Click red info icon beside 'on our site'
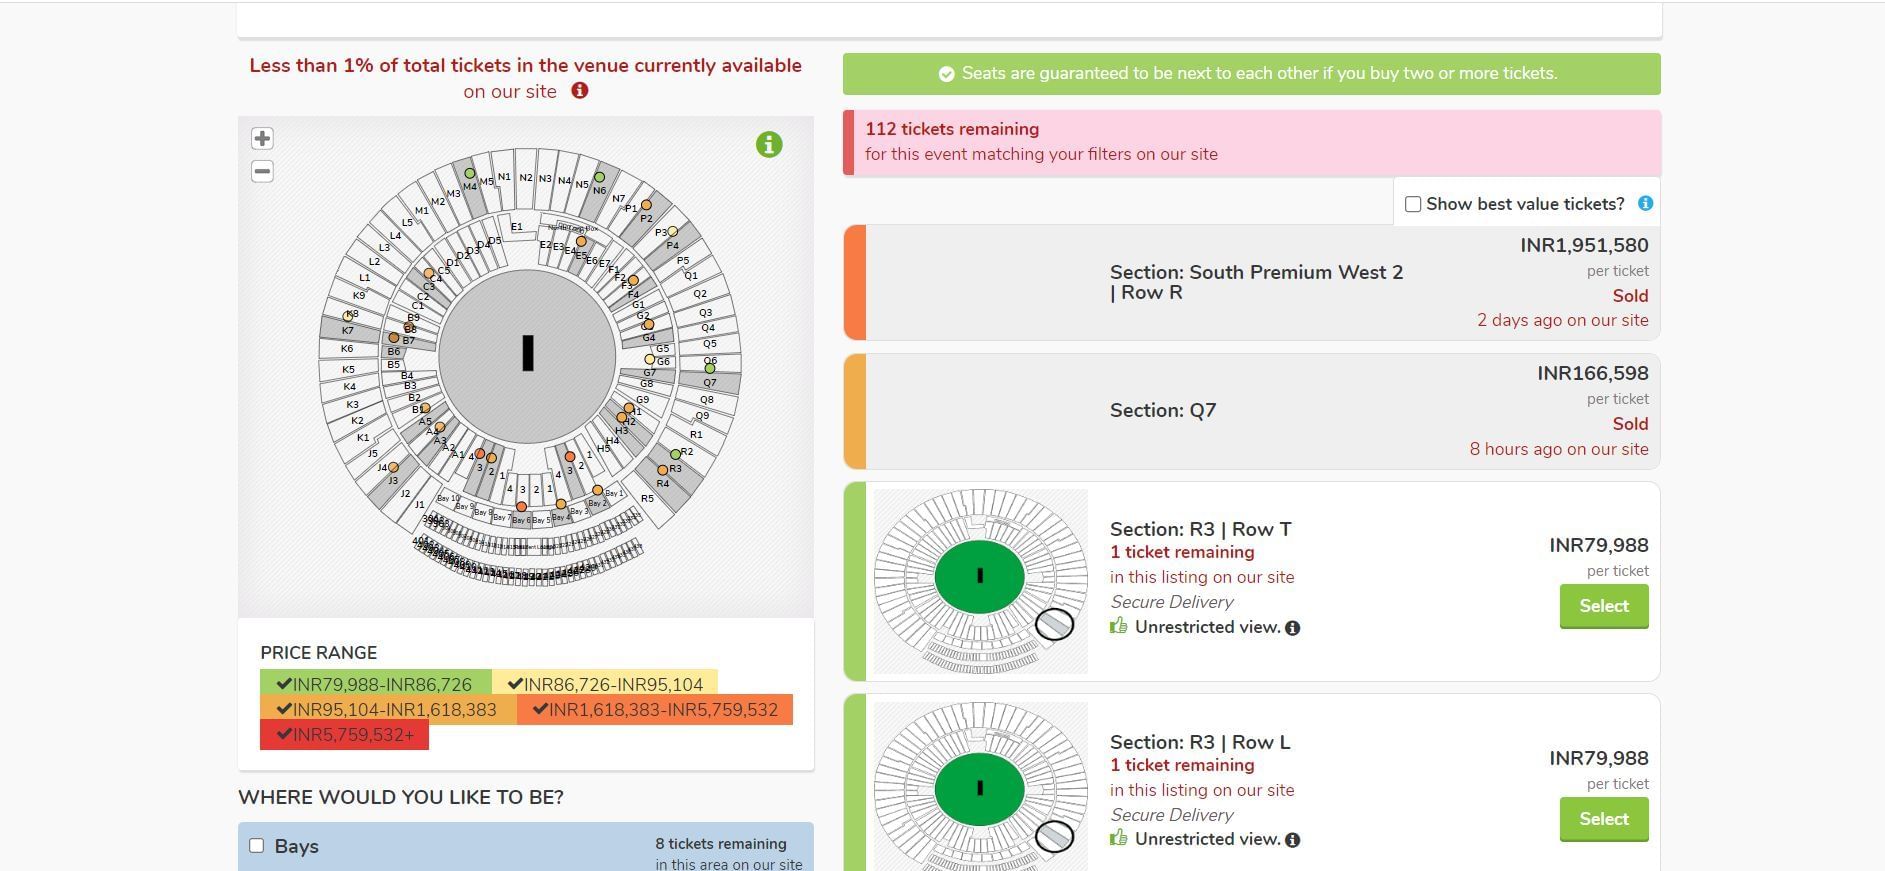 580,91
